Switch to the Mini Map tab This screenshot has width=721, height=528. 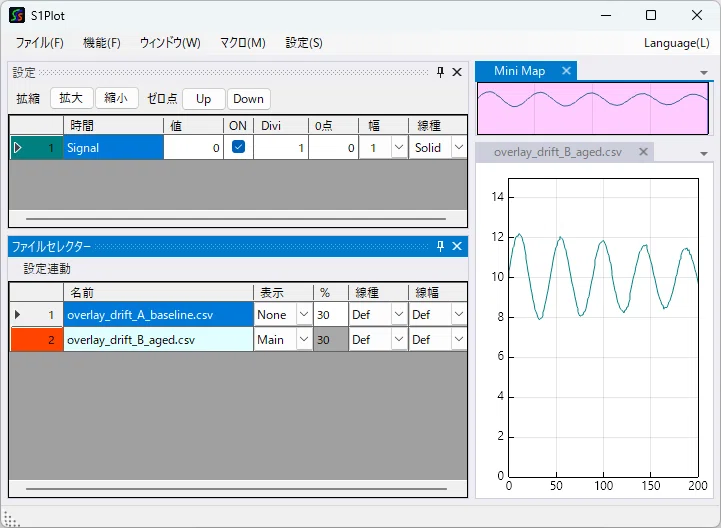(519, 71)
